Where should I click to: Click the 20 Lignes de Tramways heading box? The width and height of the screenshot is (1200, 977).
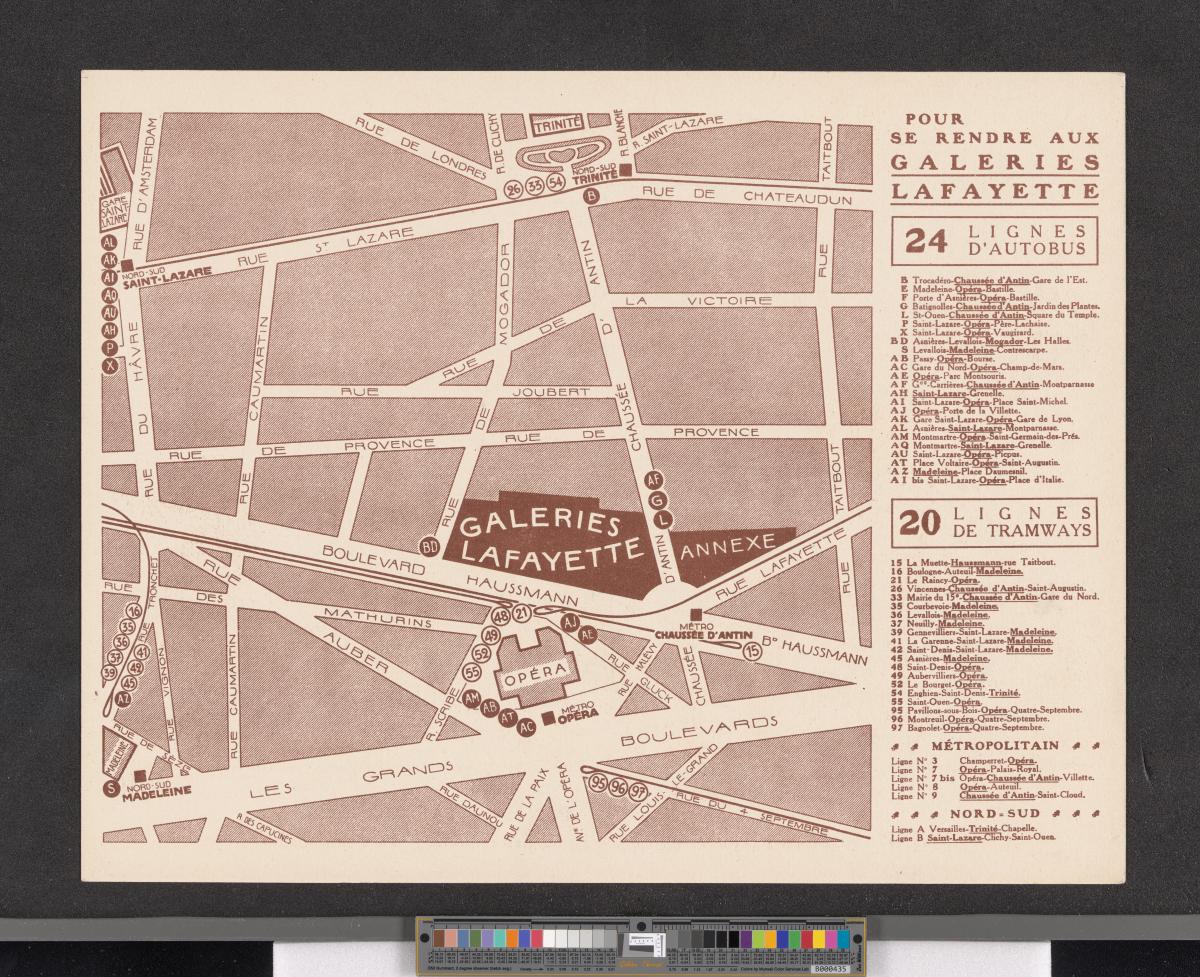tap(994, 522)
